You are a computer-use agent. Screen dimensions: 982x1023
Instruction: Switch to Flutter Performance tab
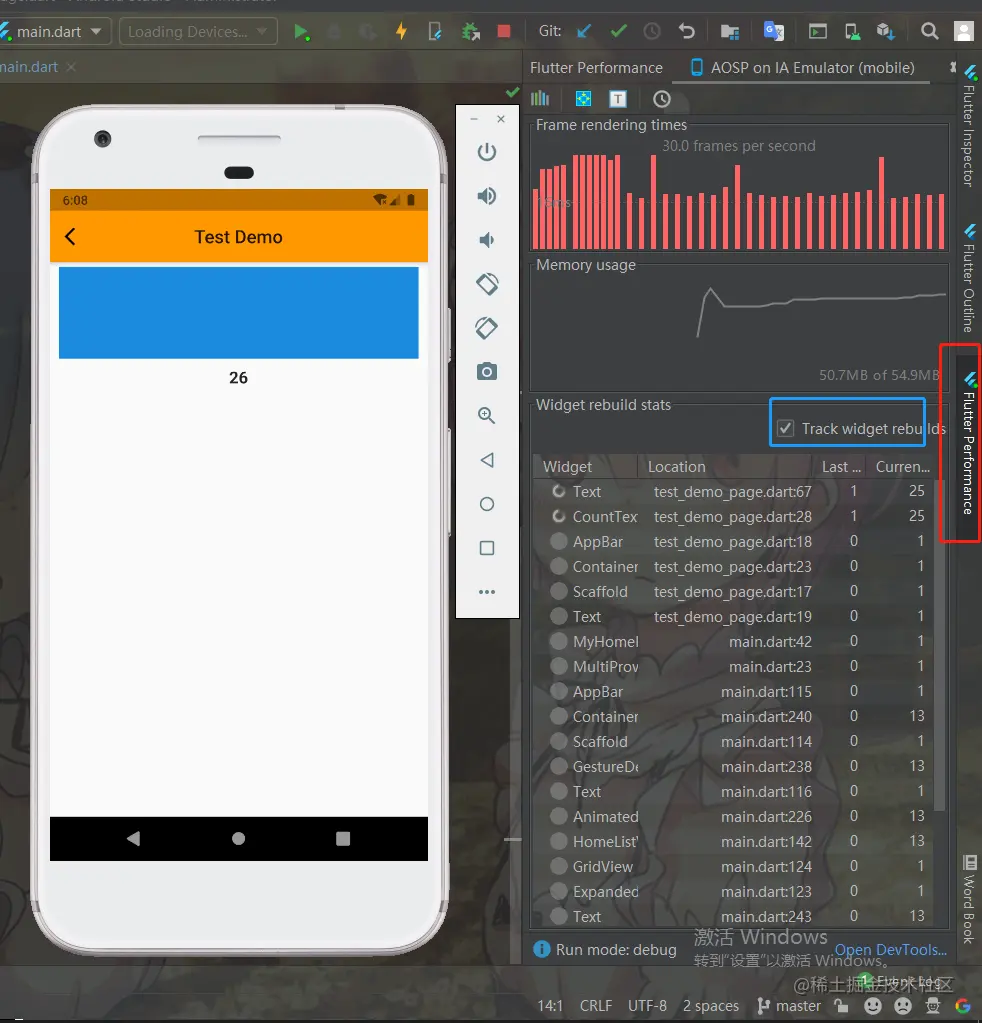point(596,68)
